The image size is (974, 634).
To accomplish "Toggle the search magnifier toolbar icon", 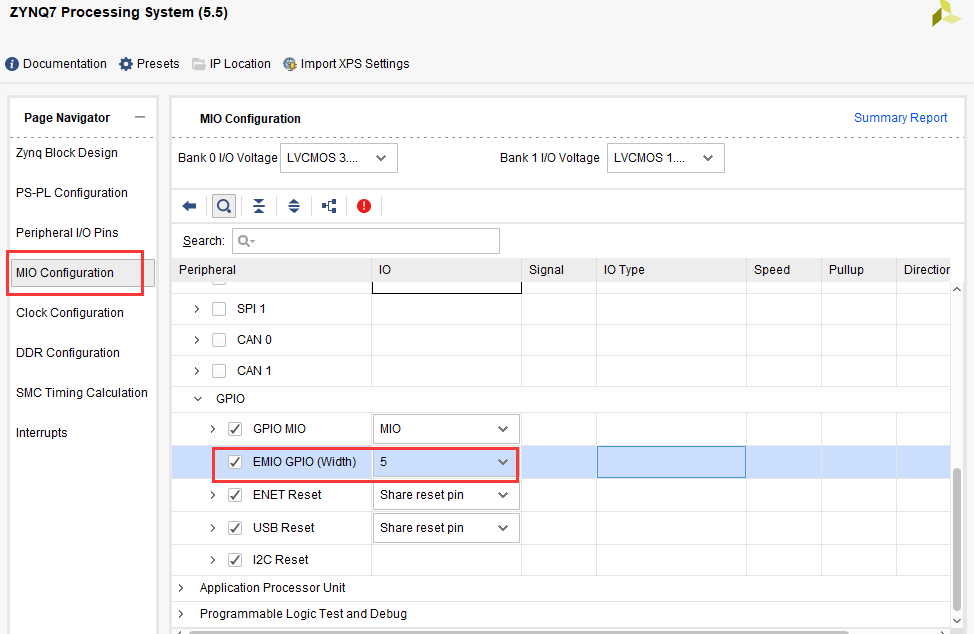I will coord(224,206).
